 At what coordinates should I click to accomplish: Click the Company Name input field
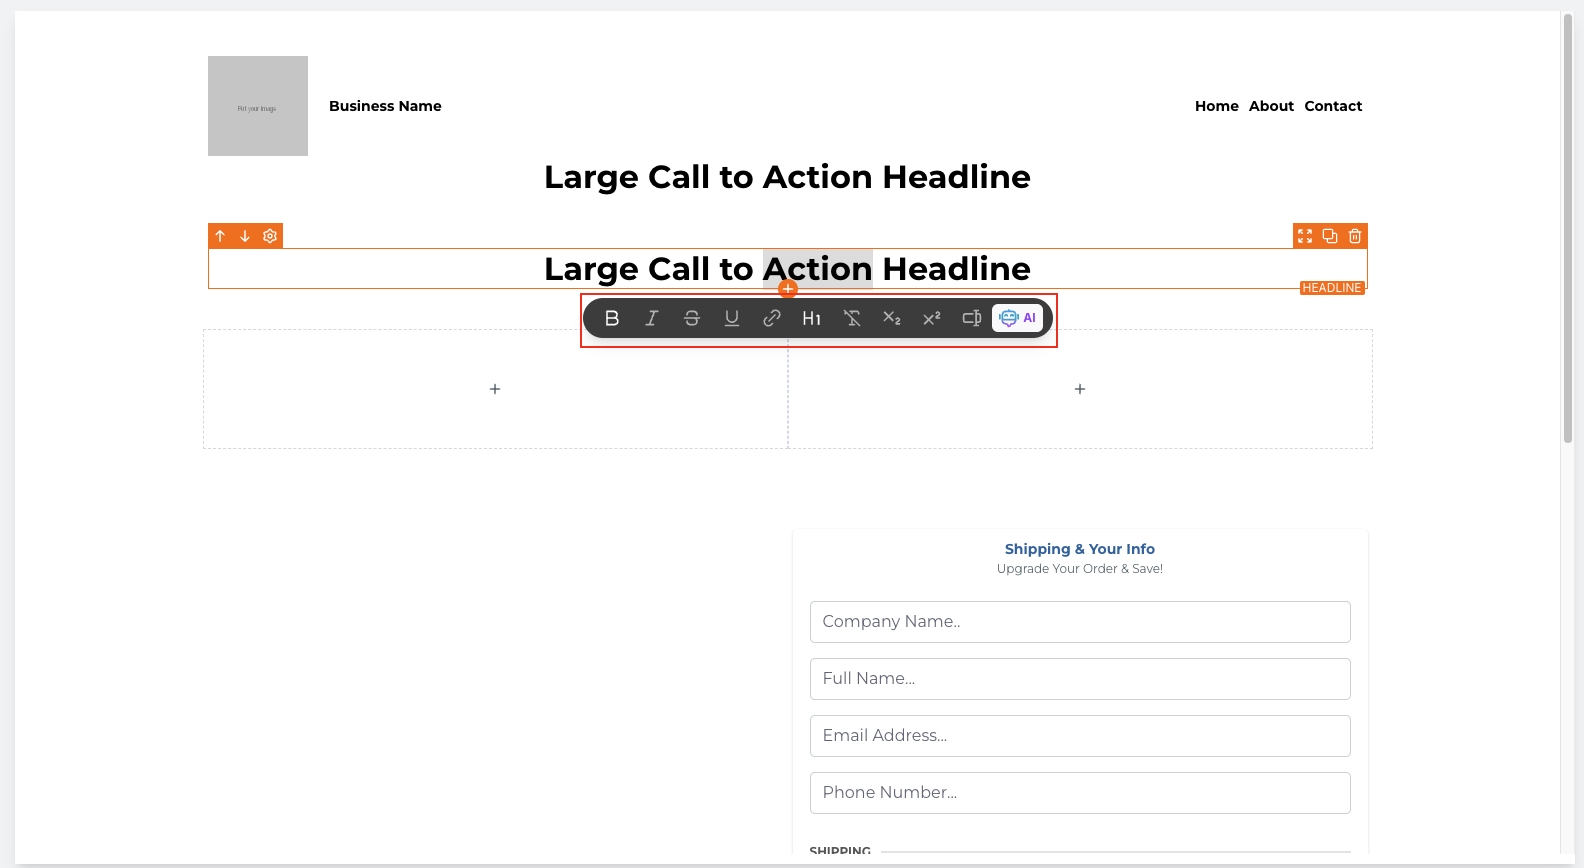(1080, 622)
